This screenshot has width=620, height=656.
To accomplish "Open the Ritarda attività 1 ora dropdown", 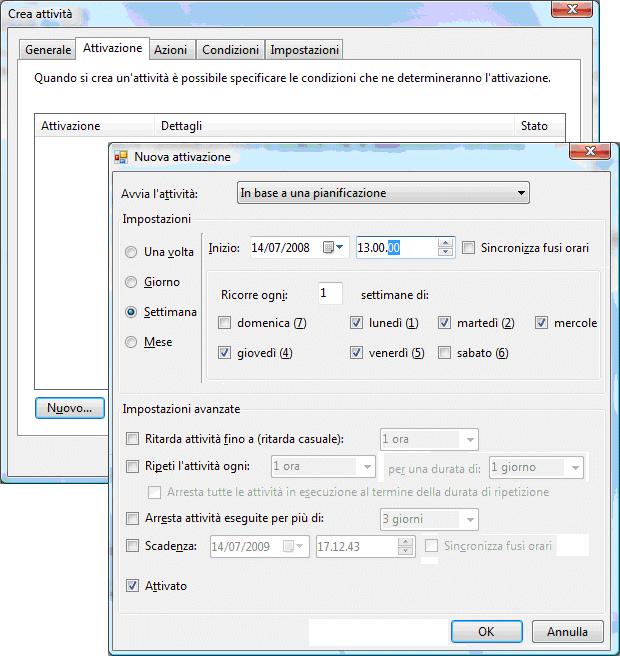I will [x=429, y=439].
